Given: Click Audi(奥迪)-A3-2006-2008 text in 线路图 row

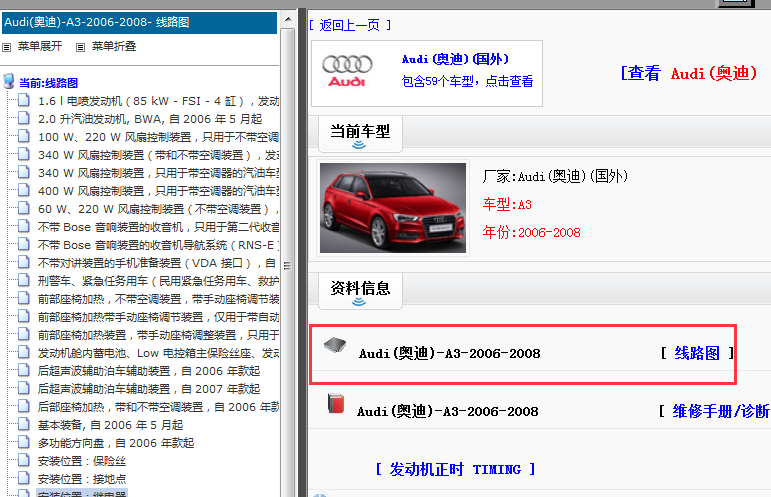Looking at the screenshot, I should coord(449,353).
